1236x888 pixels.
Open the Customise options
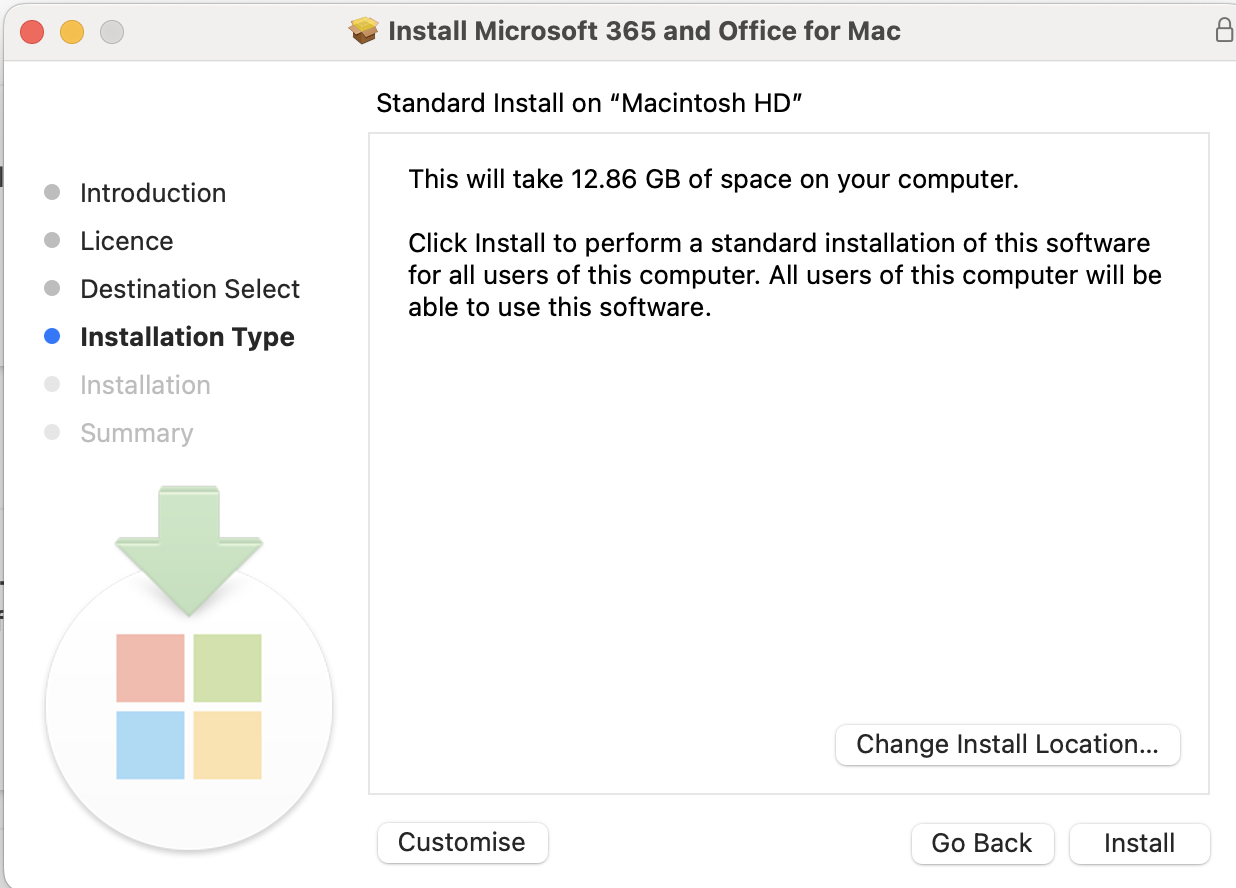click(462, 842)
